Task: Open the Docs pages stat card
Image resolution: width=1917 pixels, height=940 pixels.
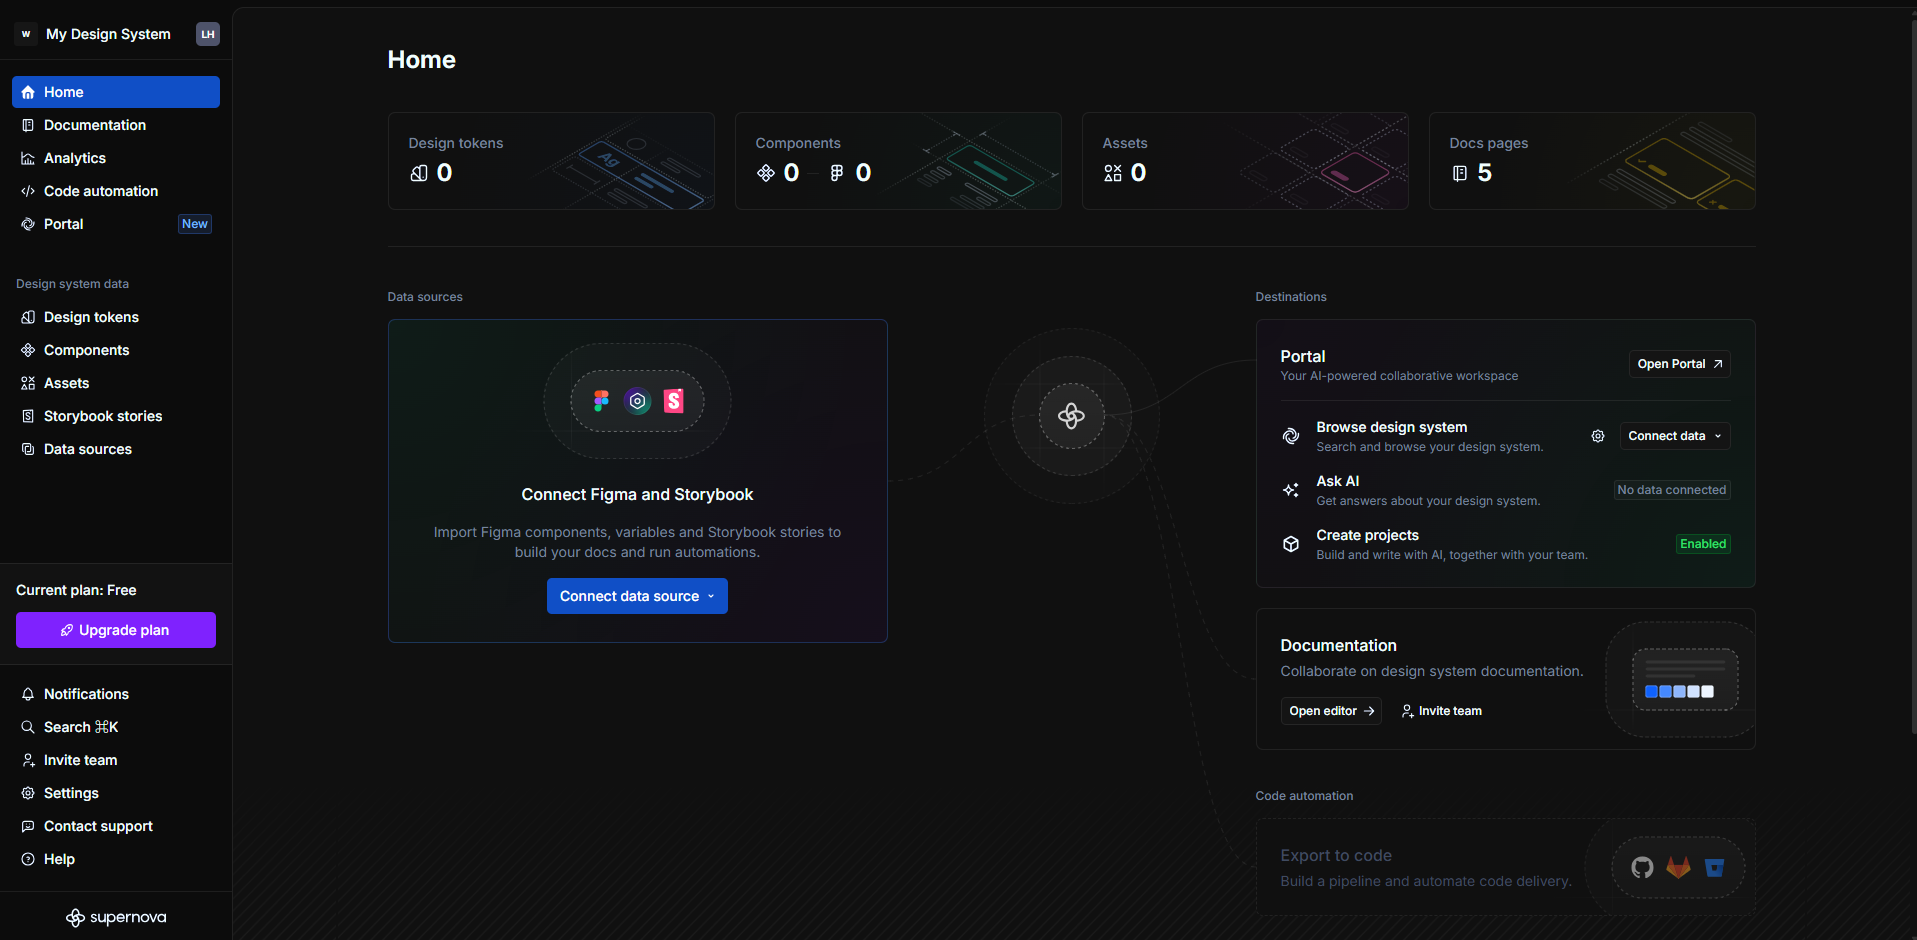Action: (x=1591, y=161)
